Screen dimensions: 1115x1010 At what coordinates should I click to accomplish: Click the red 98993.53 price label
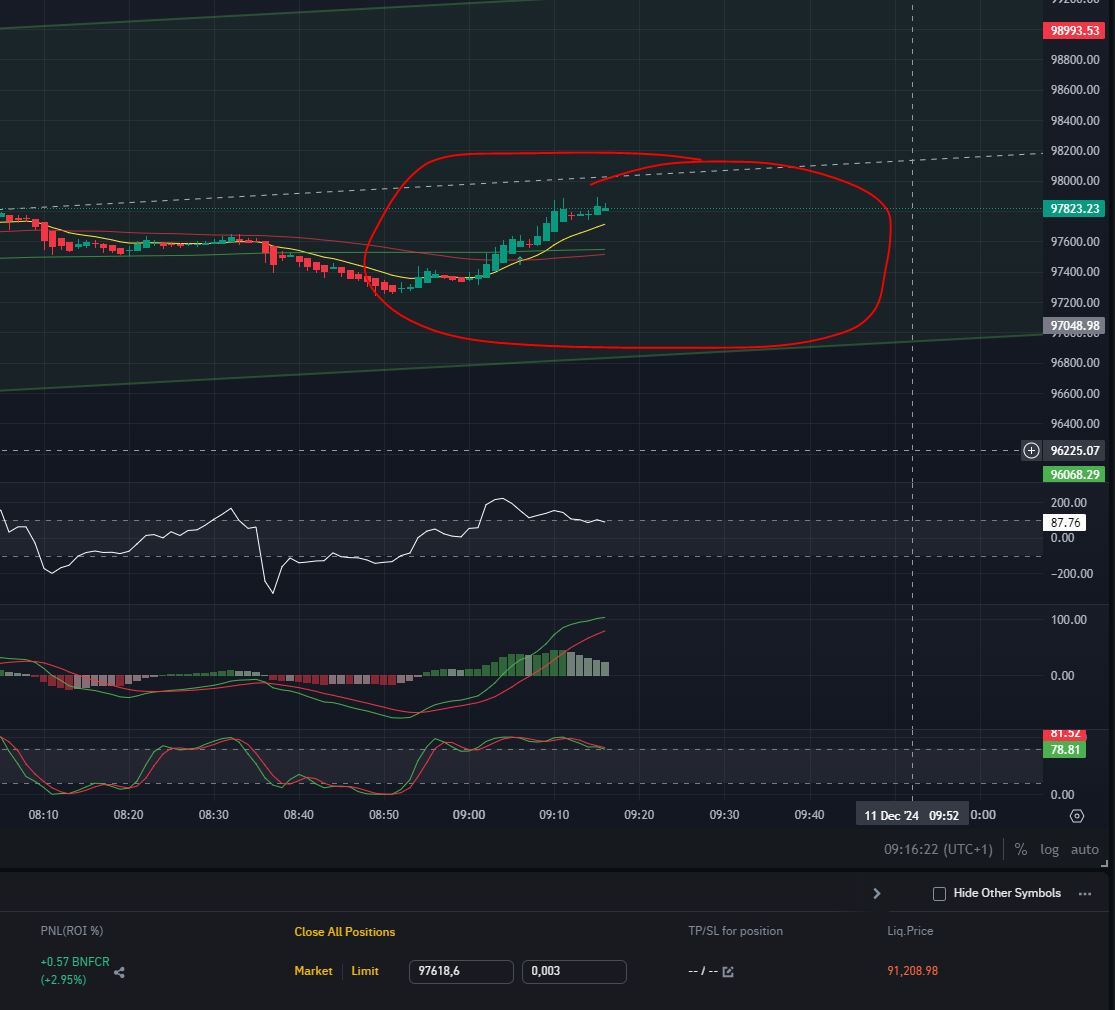(x=1075, y=31)
